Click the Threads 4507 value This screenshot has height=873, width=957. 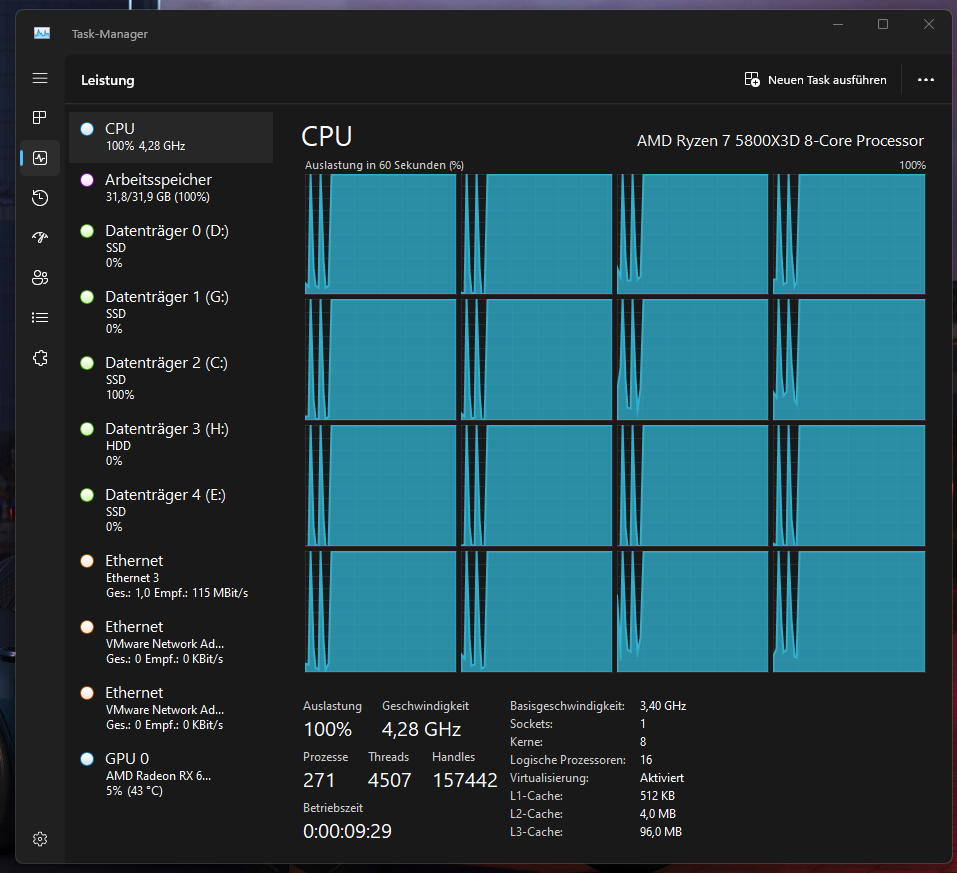389,780
